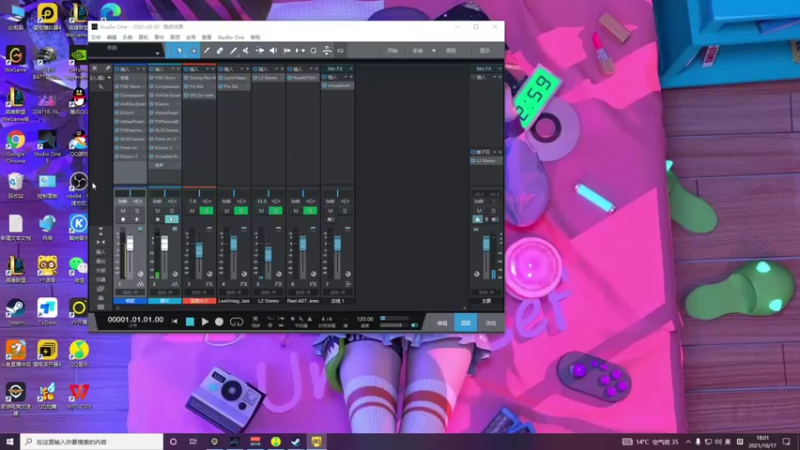Screen dimensions: 800x450
Task: Select the Eraser tool
Action: click(220, 51)
